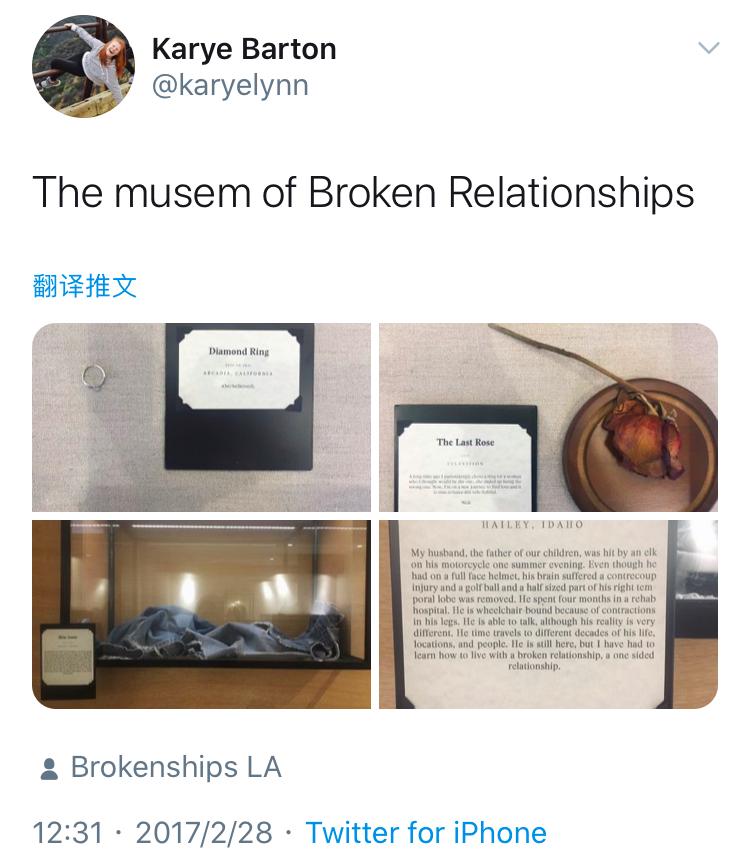
Task: Open the Diamond Ring photo
Action: 201,417
